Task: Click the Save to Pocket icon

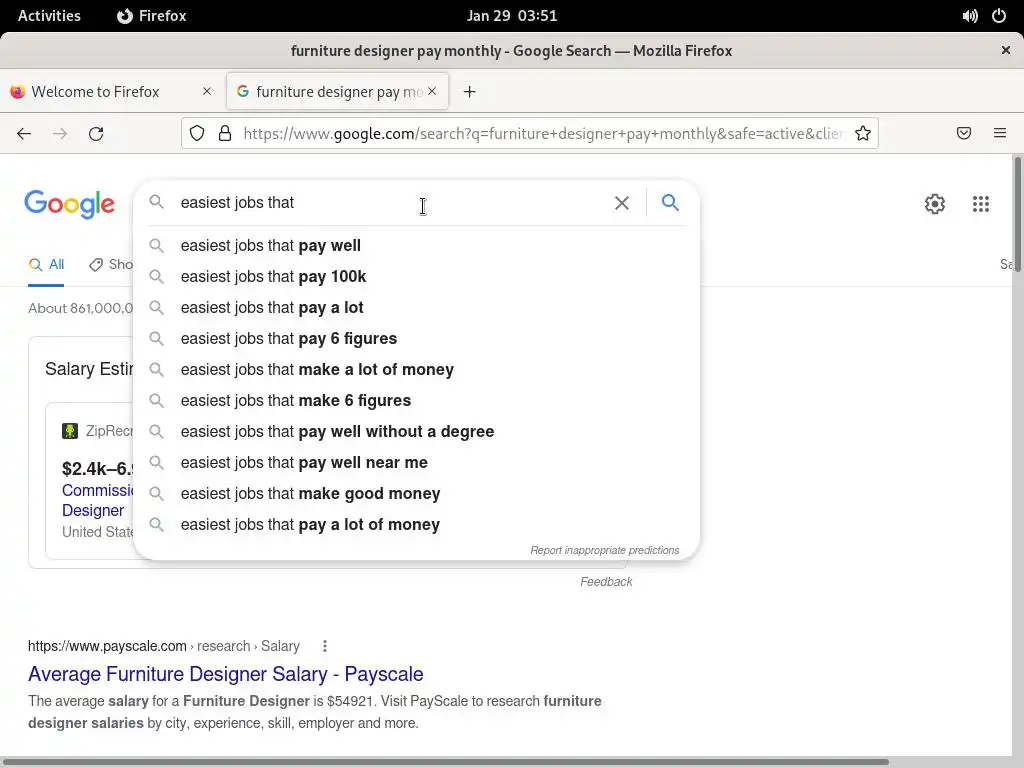Action: point(964,133)
